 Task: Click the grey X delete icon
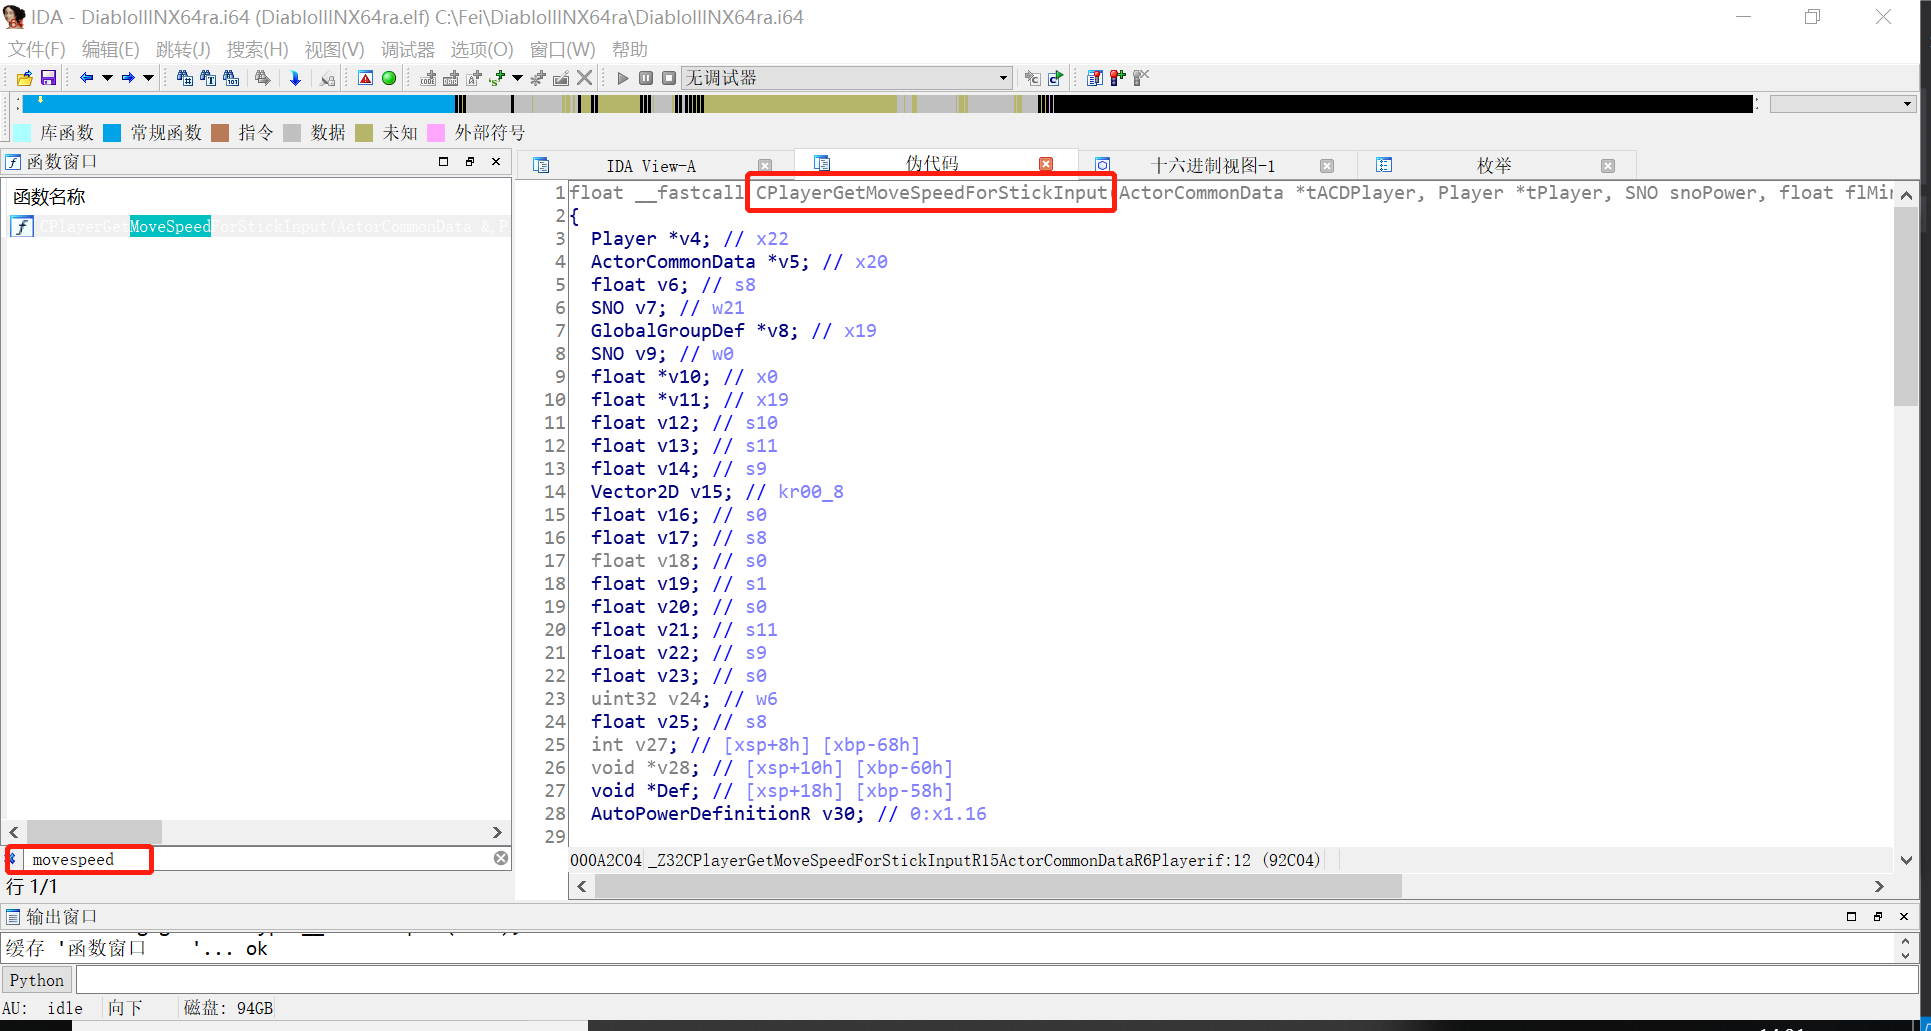coord(585,78)
